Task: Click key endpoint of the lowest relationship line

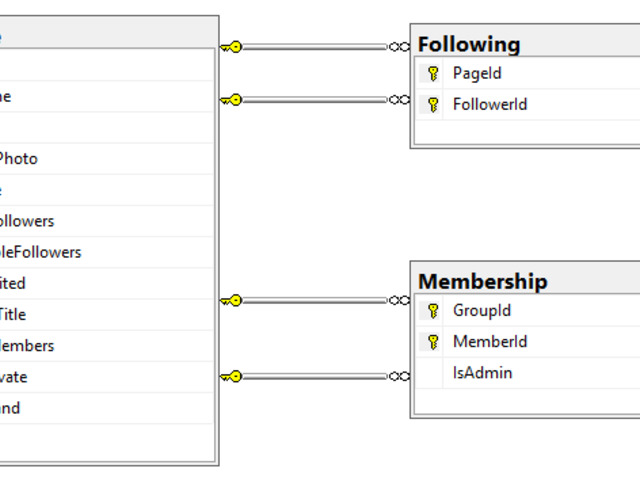Action: click(x=231, y=377)
